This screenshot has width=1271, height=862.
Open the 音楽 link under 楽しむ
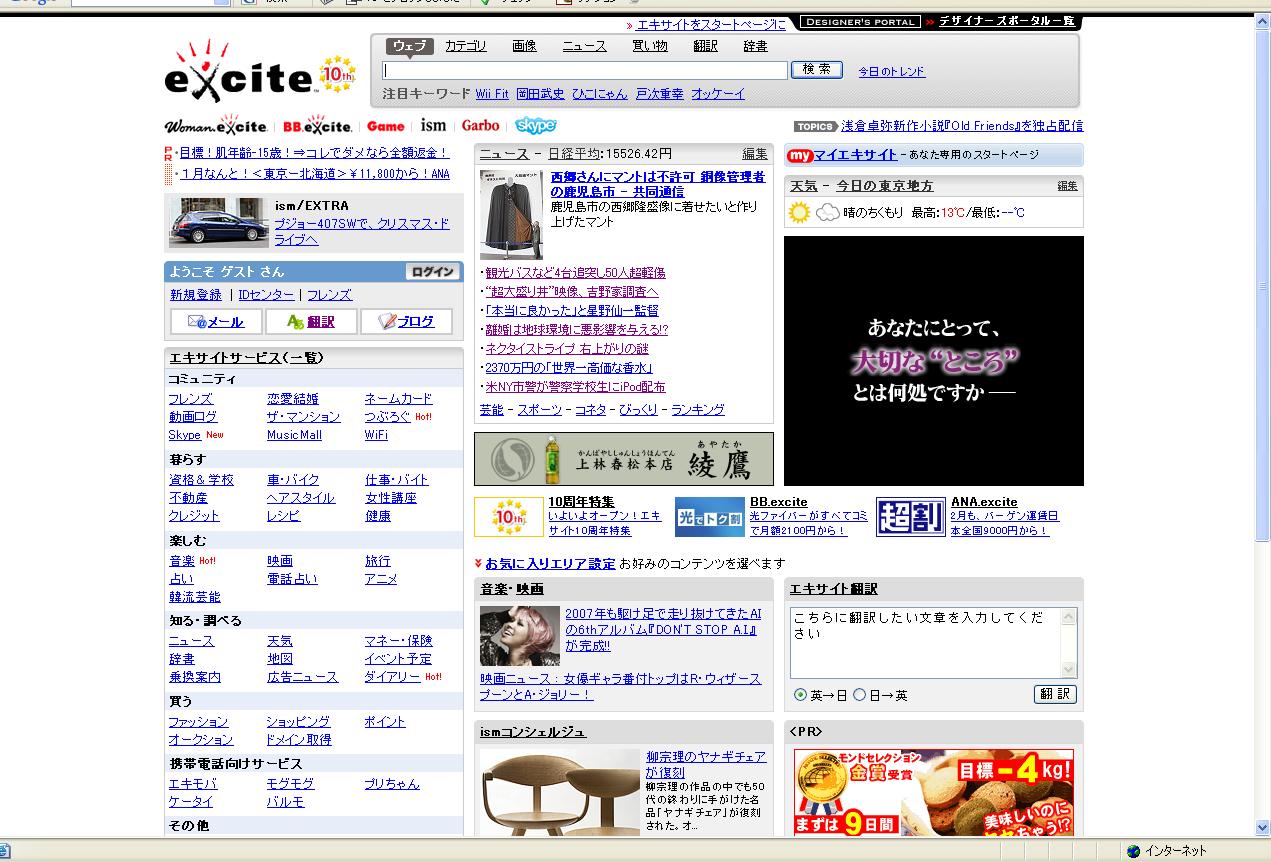(x=182, y=561)
